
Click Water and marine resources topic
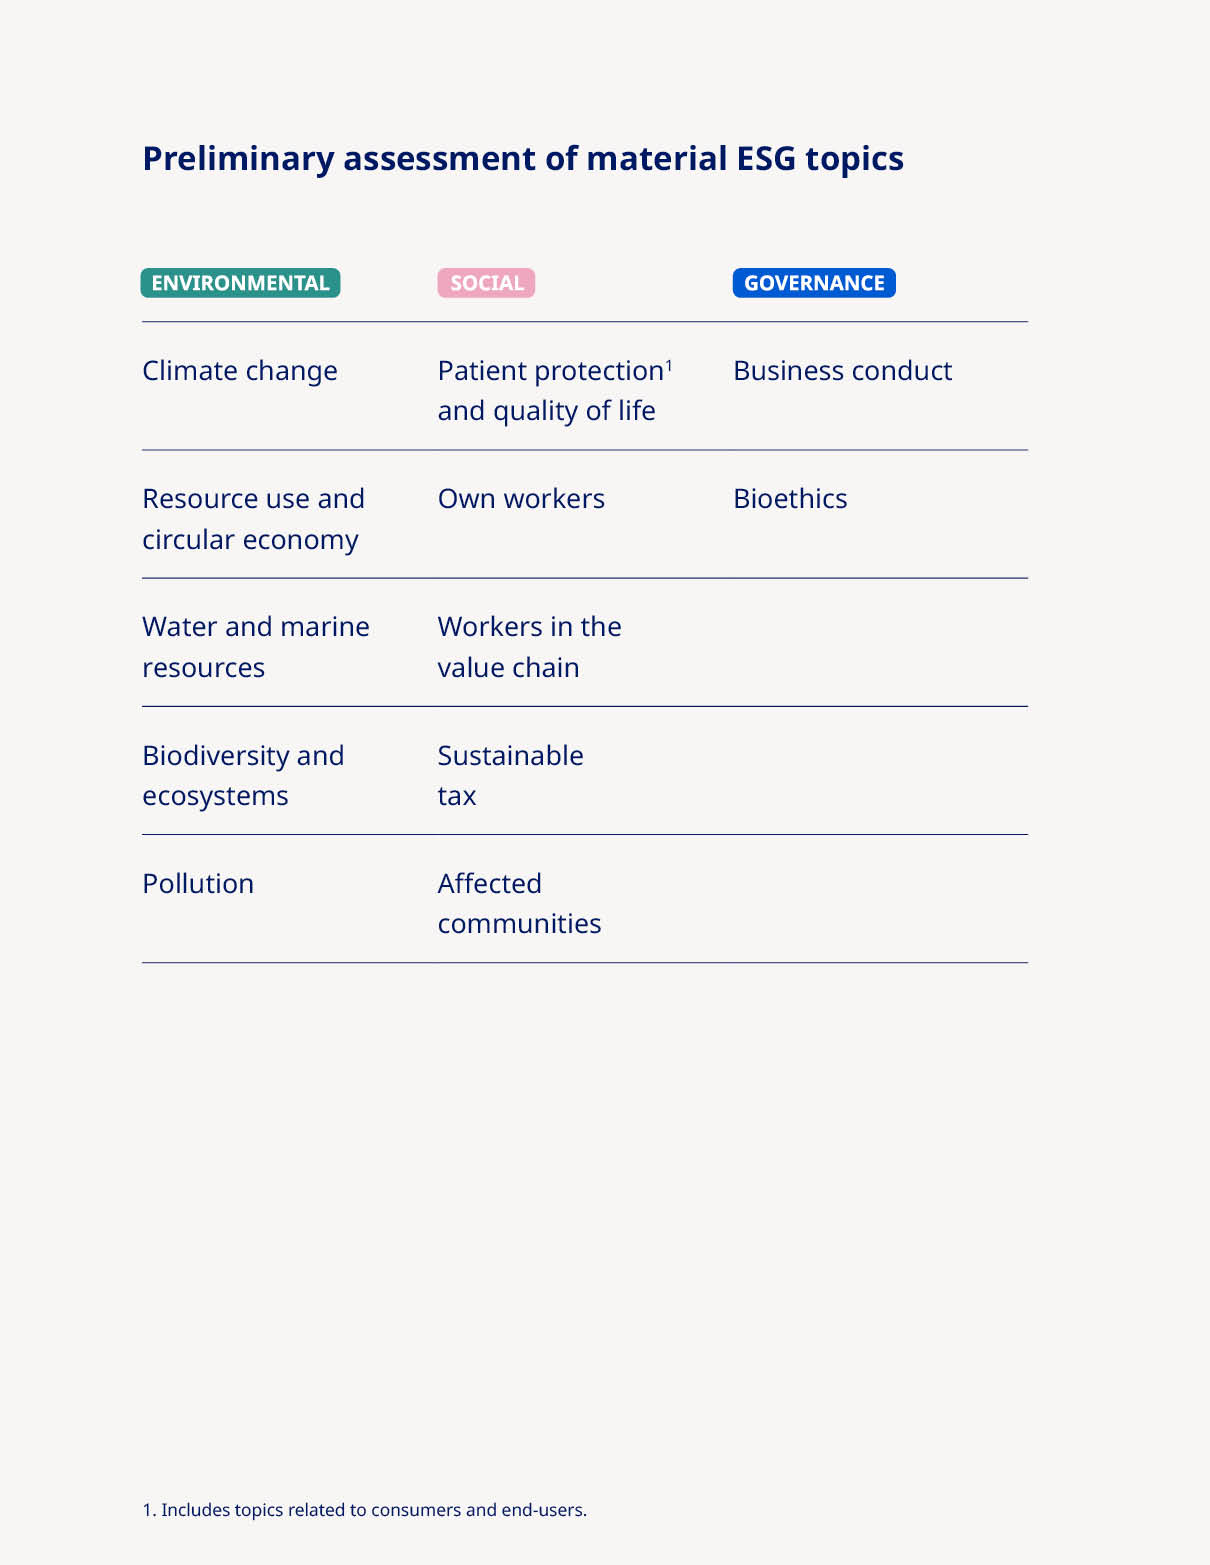[255, 647]
